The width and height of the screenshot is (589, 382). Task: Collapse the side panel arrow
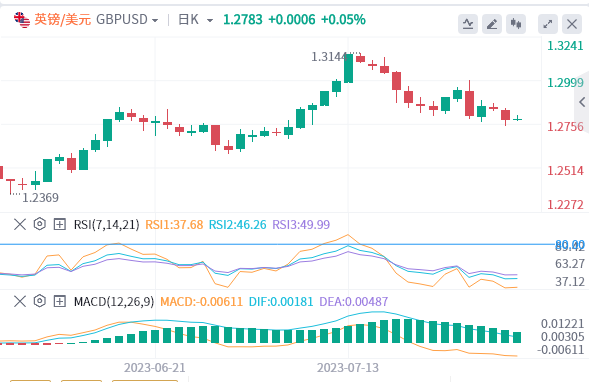pyautogui.click(x=582, y=102)
